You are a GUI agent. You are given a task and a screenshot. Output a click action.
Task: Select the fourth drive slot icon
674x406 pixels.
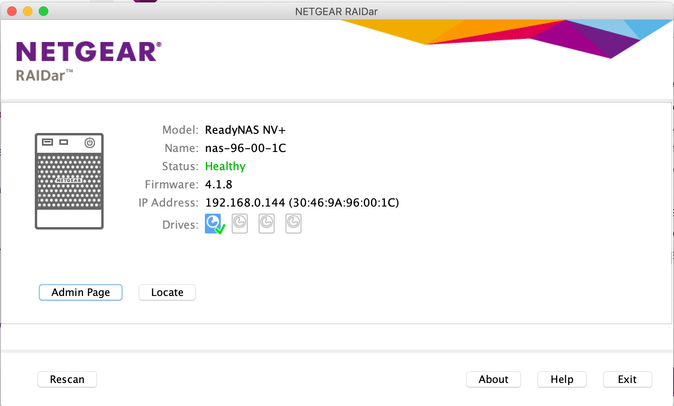[293, 225]
